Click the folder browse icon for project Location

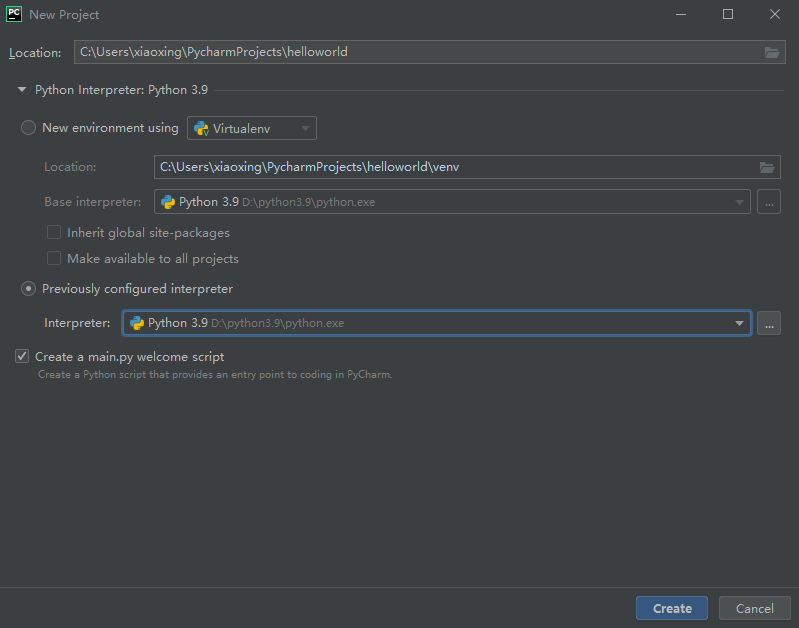[772, 53]
